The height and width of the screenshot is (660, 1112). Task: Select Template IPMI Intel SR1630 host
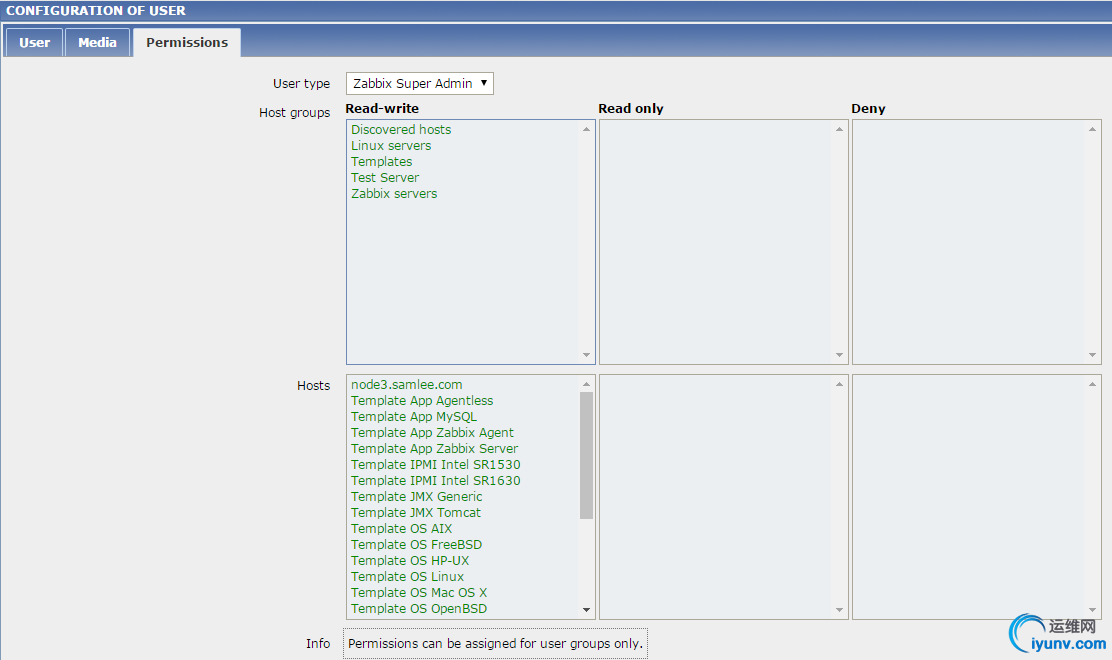435,481
